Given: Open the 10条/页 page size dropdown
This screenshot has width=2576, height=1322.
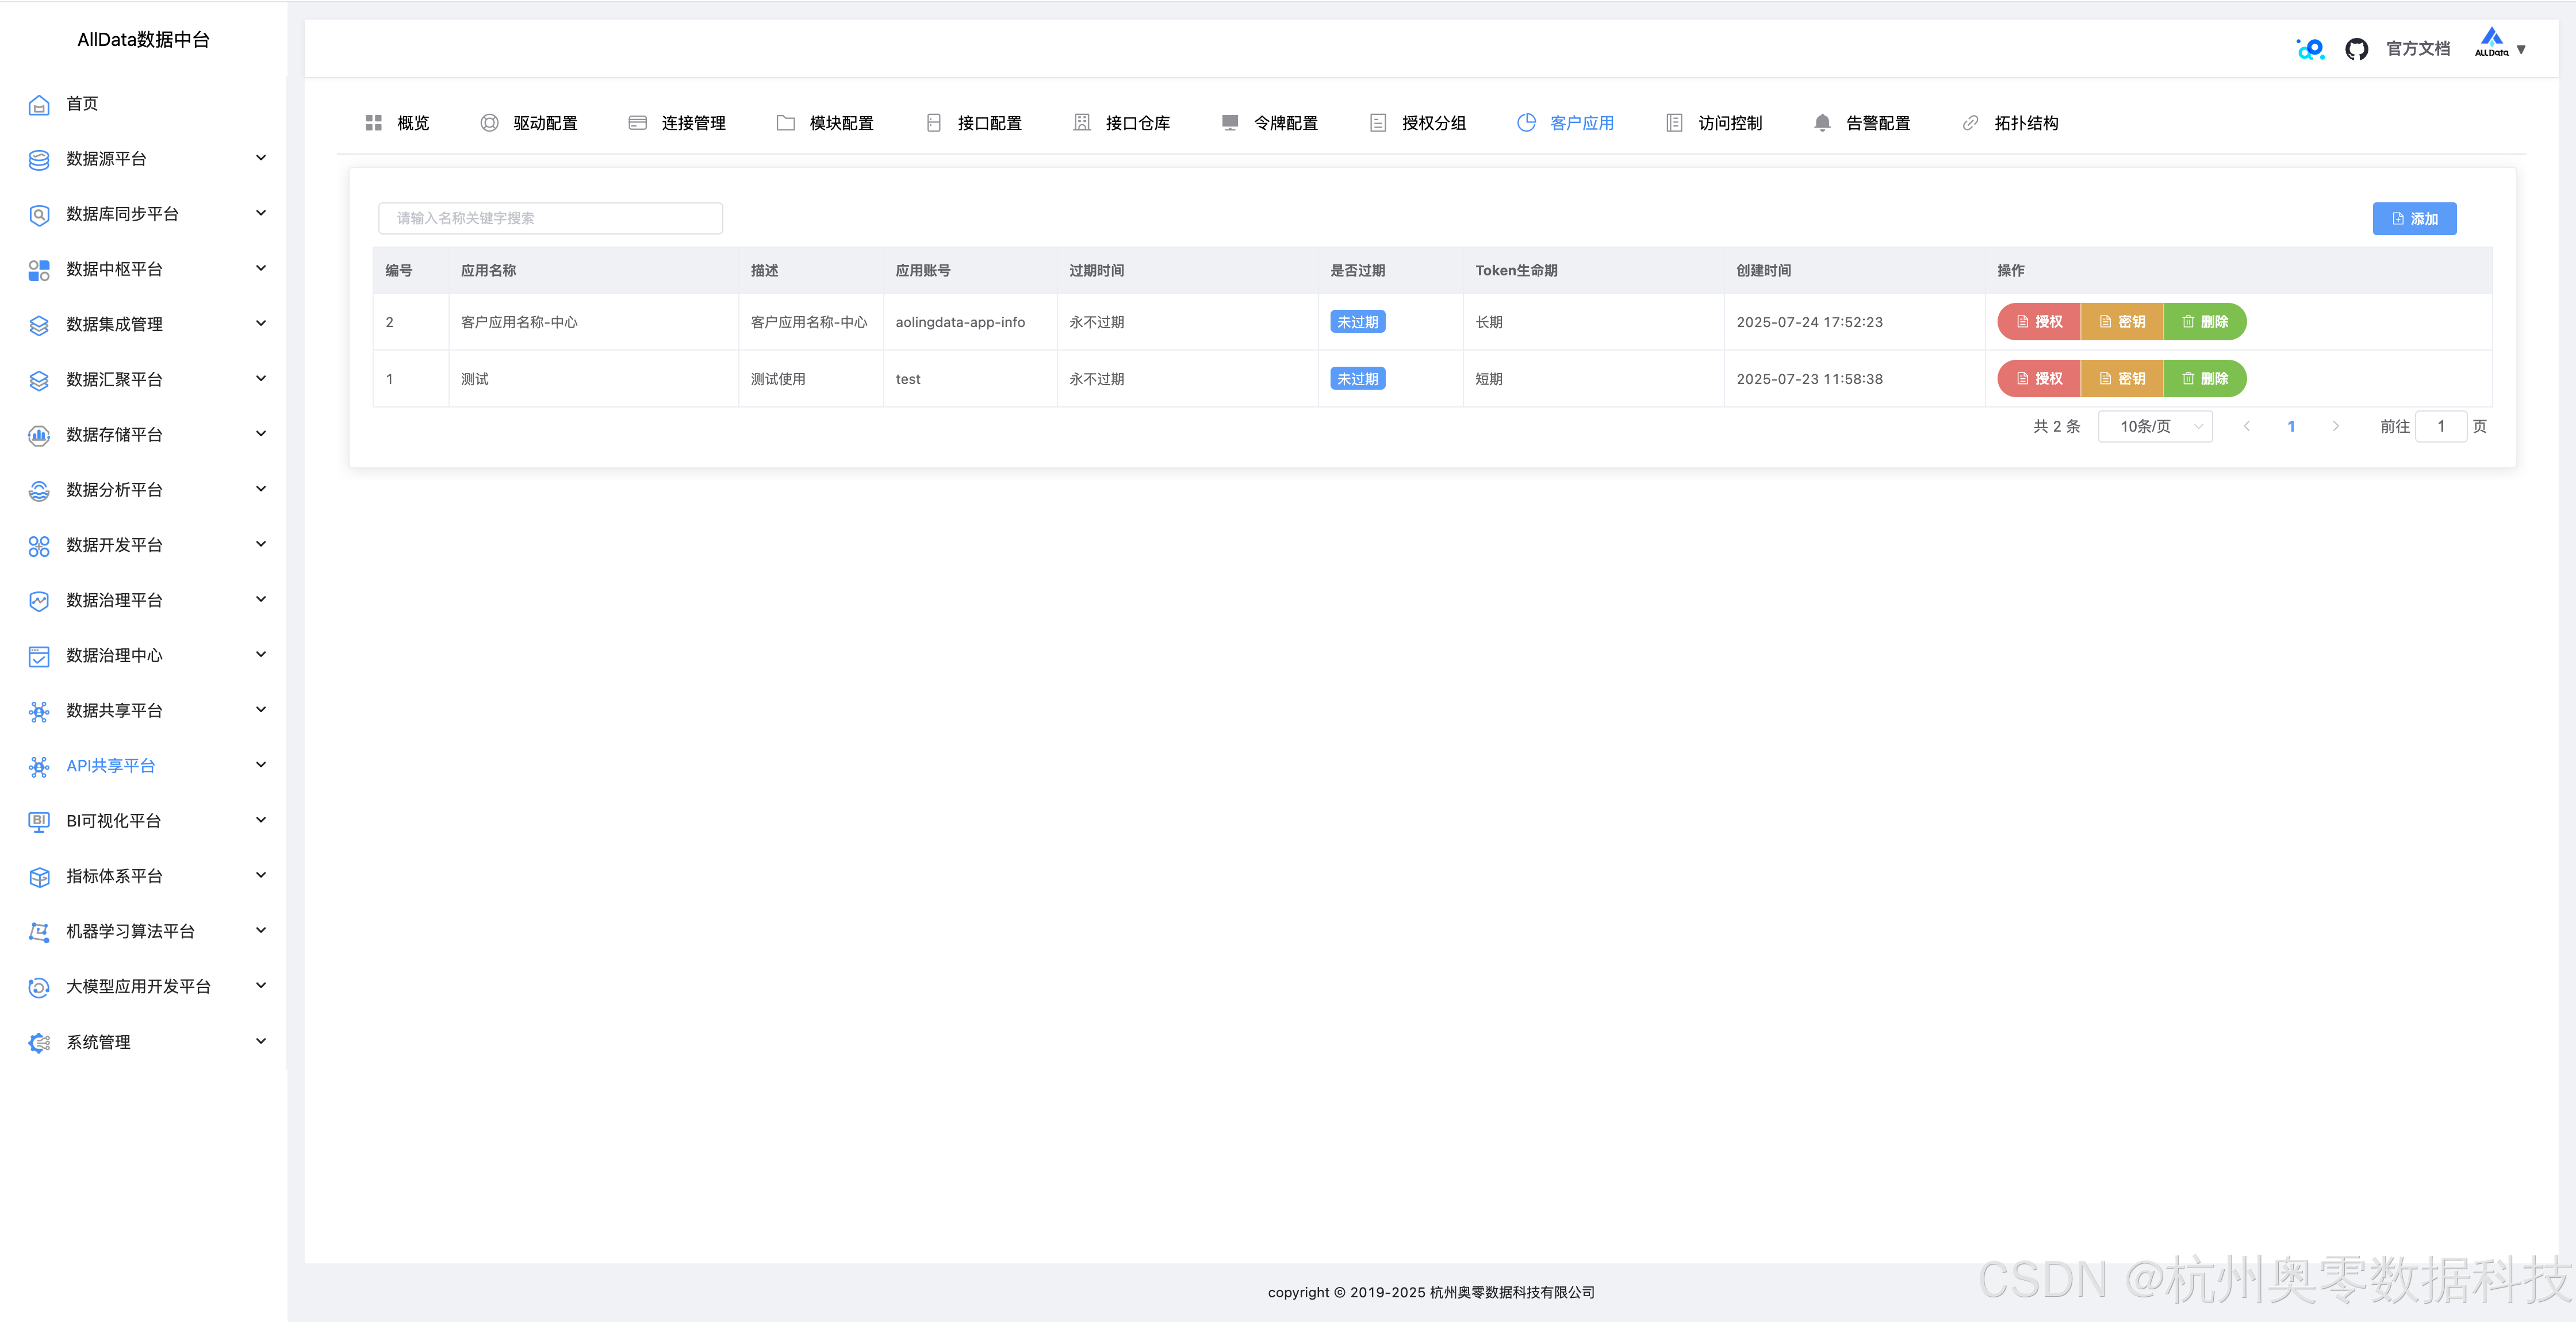Looking at the screenshot, I should [x=2155, y=427].
